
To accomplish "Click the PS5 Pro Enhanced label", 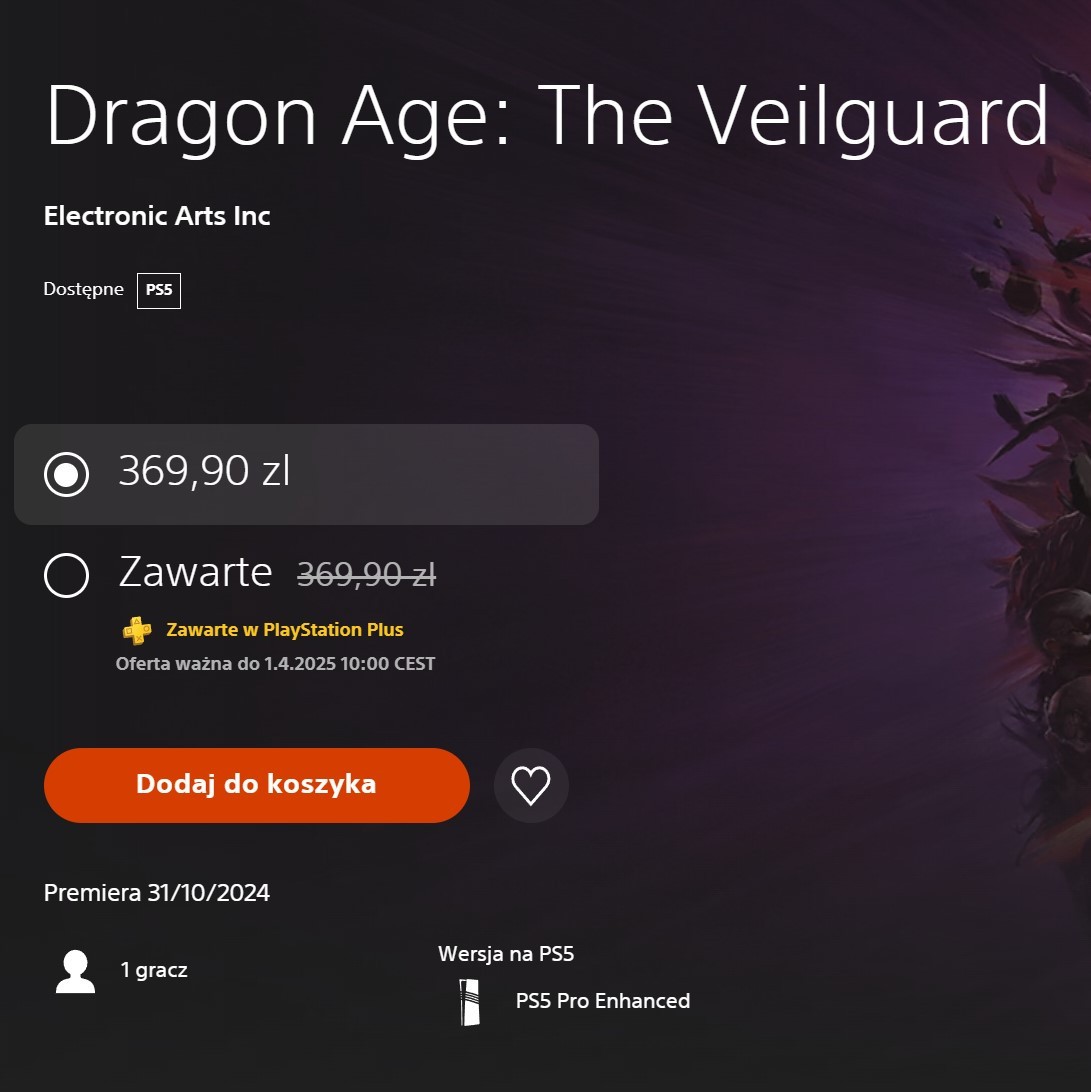I will coord(603,1001).
